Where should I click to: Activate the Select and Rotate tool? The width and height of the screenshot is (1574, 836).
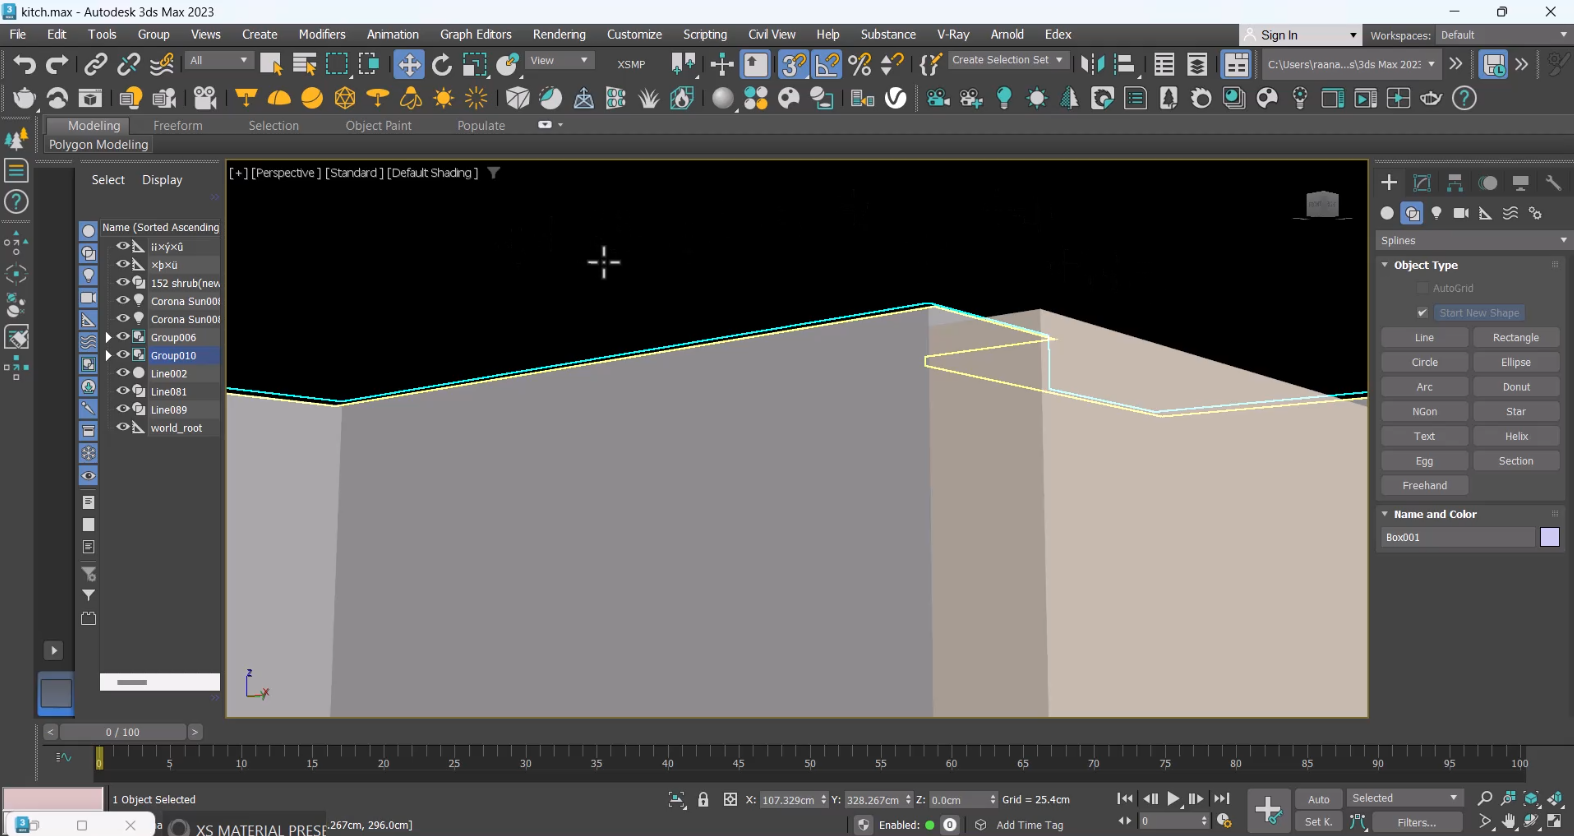[442, 65]
